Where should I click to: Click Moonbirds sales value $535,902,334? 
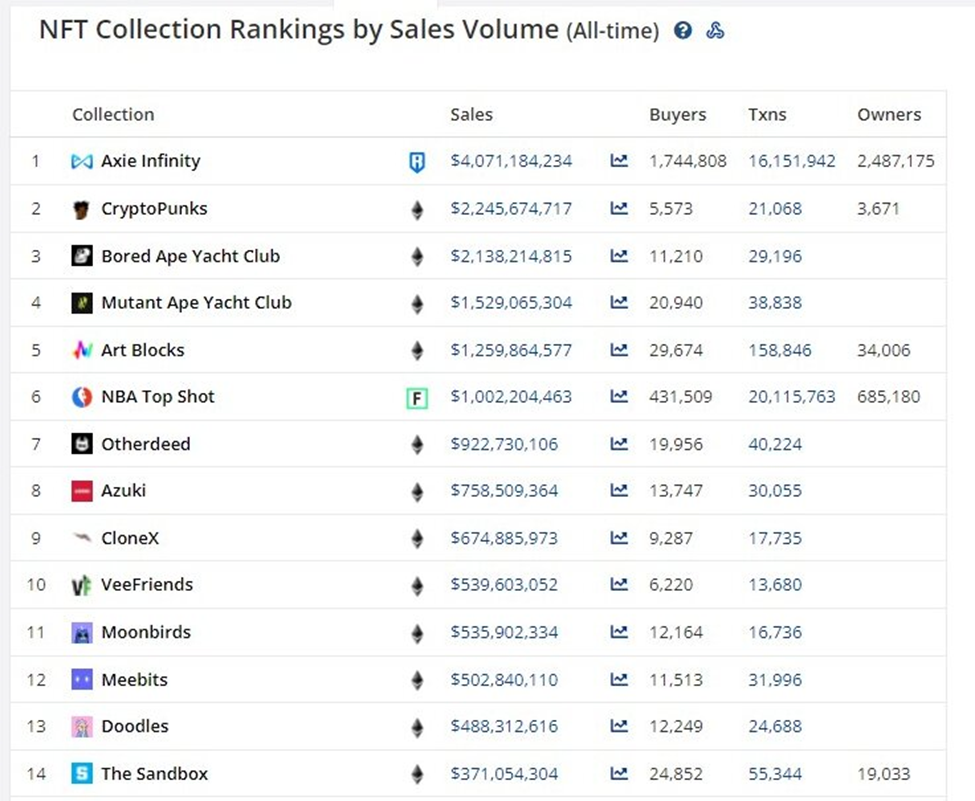[504, 632]
